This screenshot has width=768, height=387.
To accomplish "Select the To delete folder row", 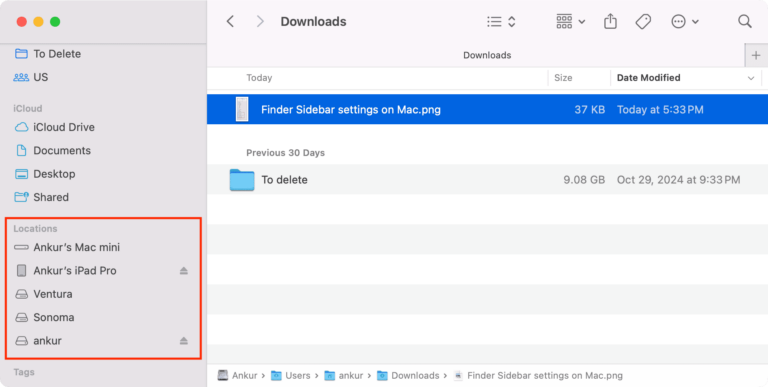I will (487, 180).
